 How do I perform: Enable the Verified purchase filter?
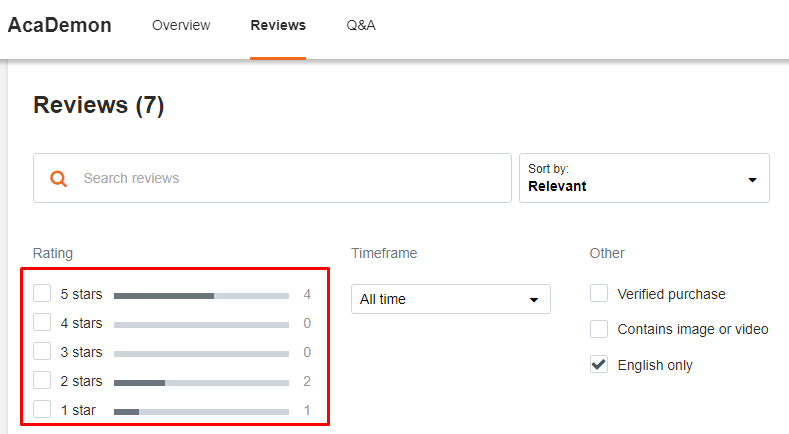(599, 293)
